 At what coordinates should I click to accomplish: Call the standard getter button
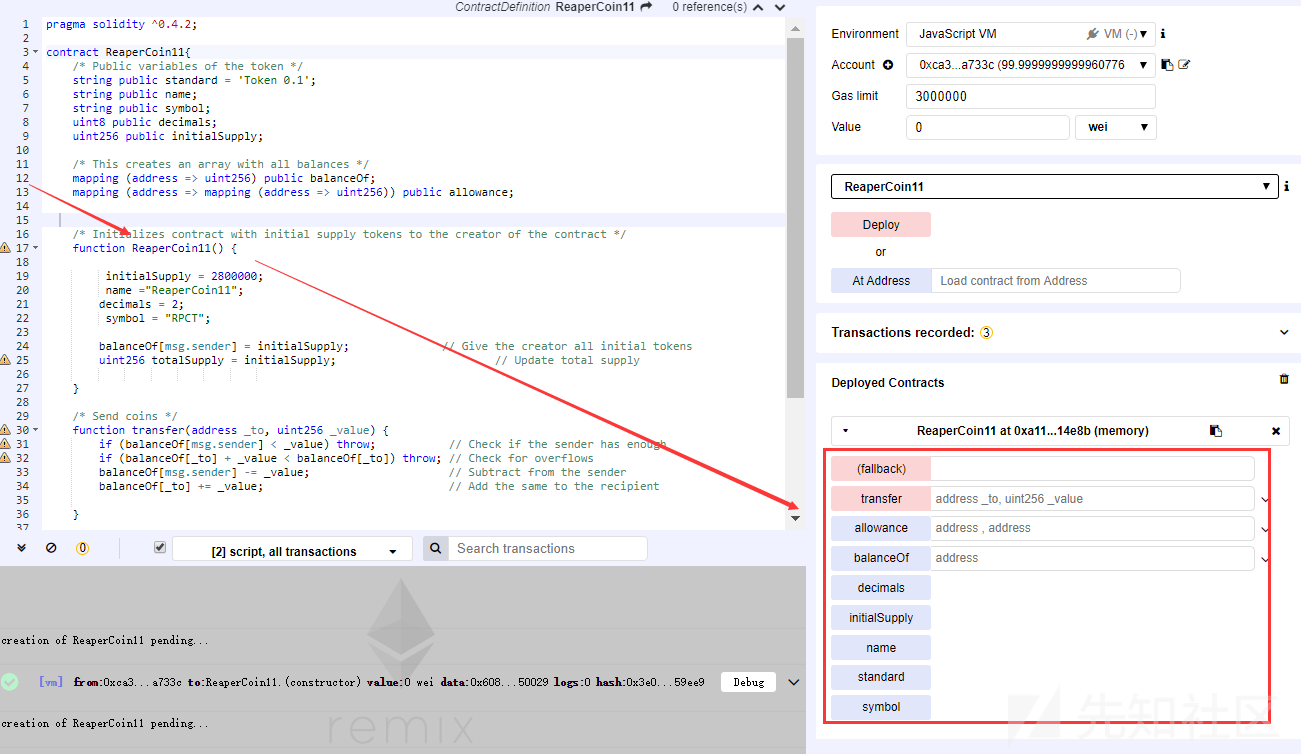(880, 677)
